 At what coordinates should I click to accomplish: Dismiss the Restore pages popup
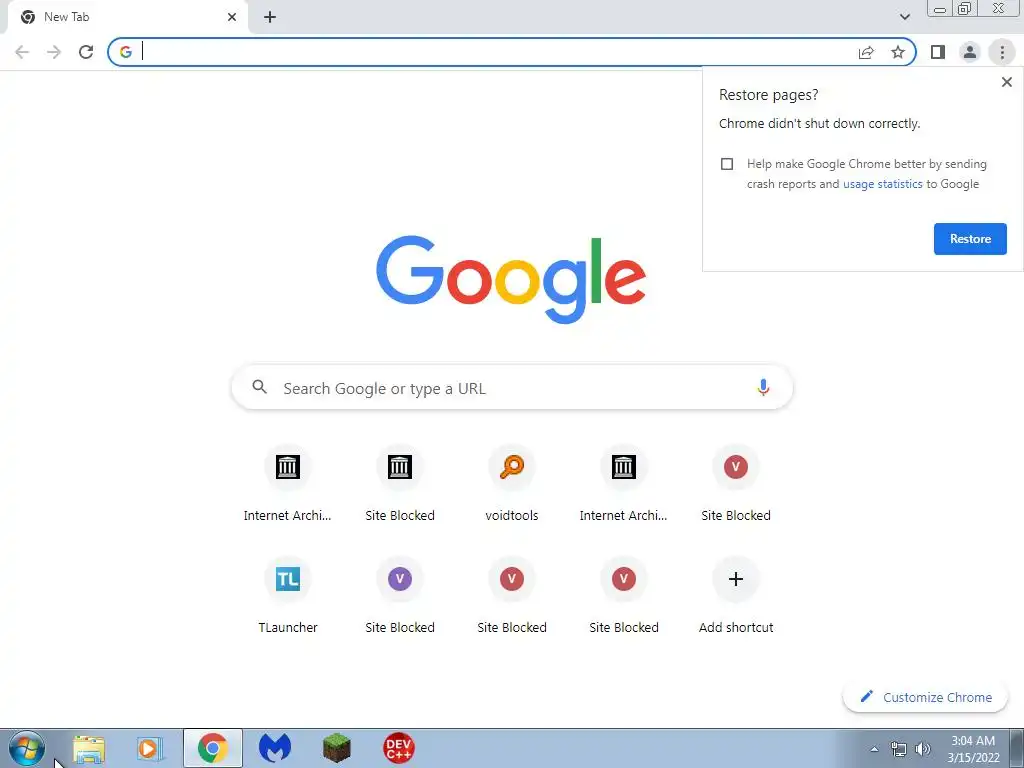pyautogui.click(x=1006, y=82)
